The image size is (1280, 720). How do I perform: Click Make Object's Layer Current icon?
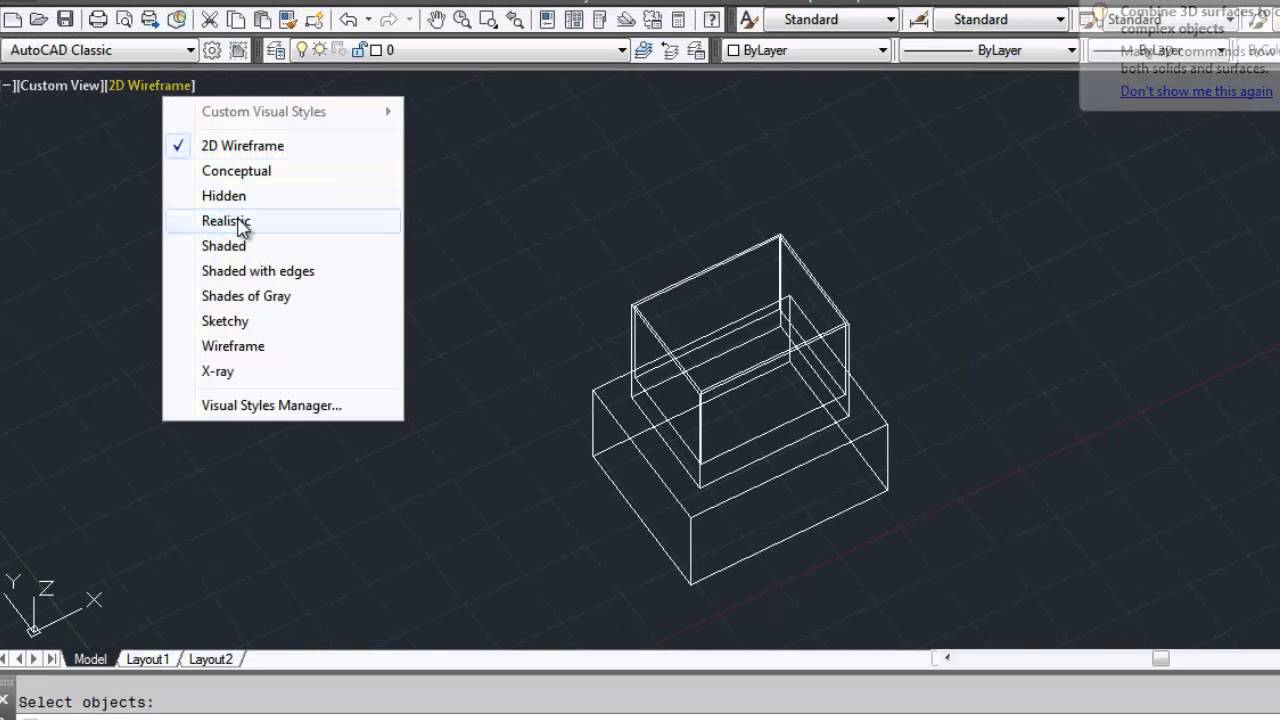644,50
